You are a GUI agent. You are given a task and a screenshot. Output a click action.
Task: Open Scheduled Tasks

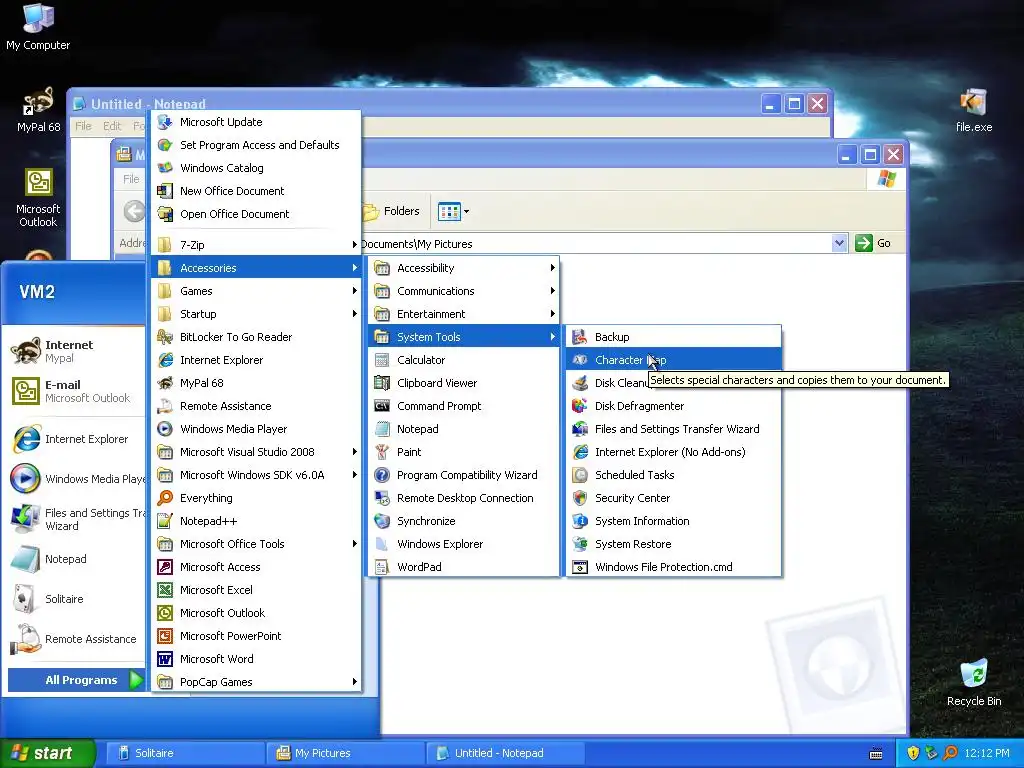[673, 475]
